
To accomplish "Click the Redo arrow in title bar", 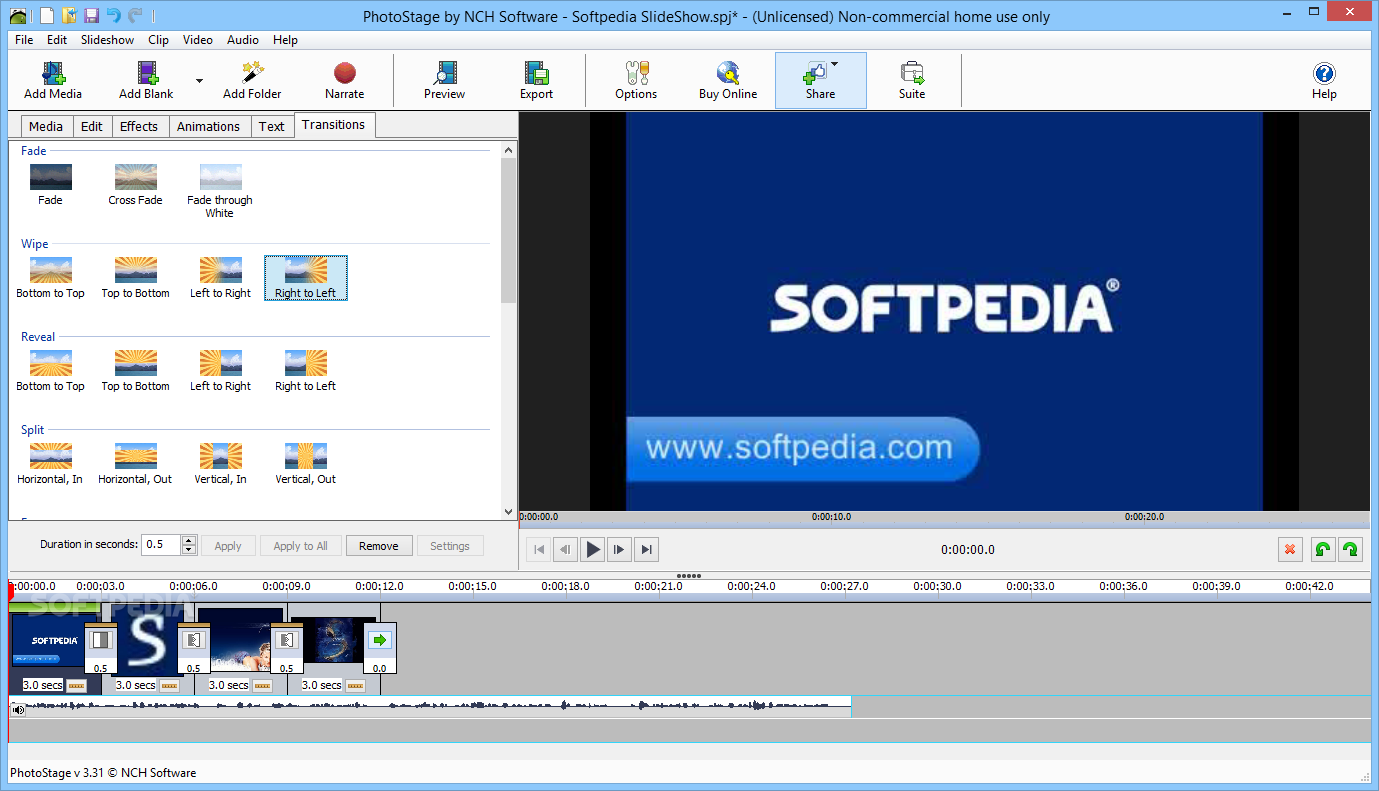I will point(135,16).
